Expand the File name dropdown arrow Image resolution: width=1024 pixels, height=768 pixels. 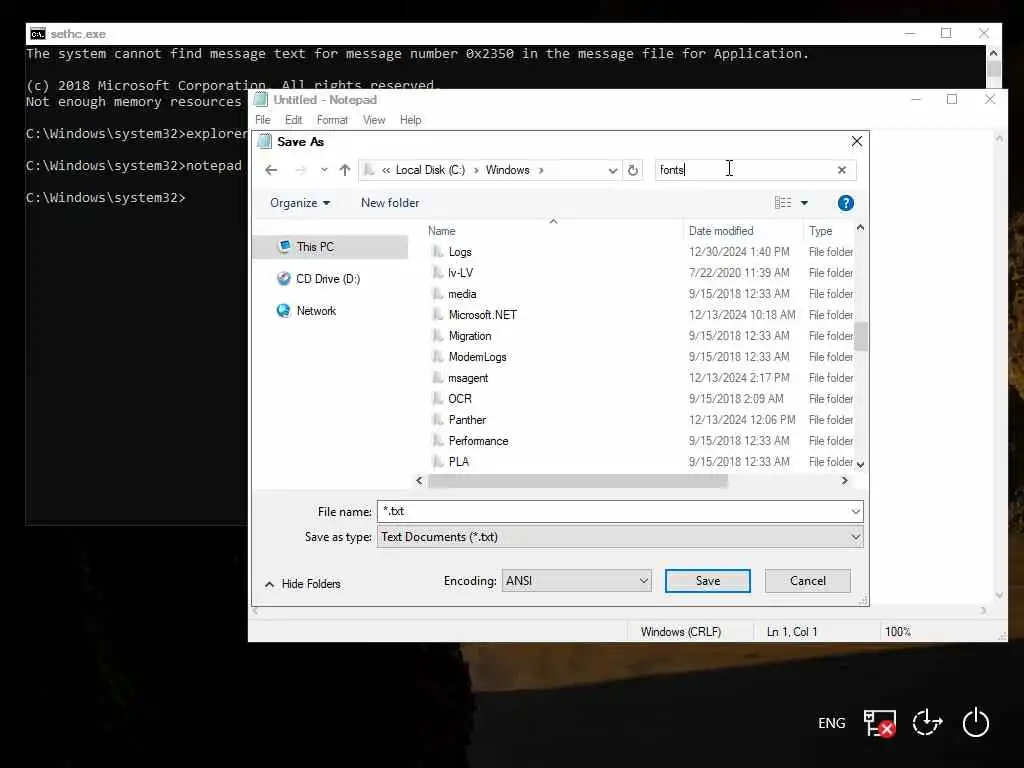coord(856,511)
